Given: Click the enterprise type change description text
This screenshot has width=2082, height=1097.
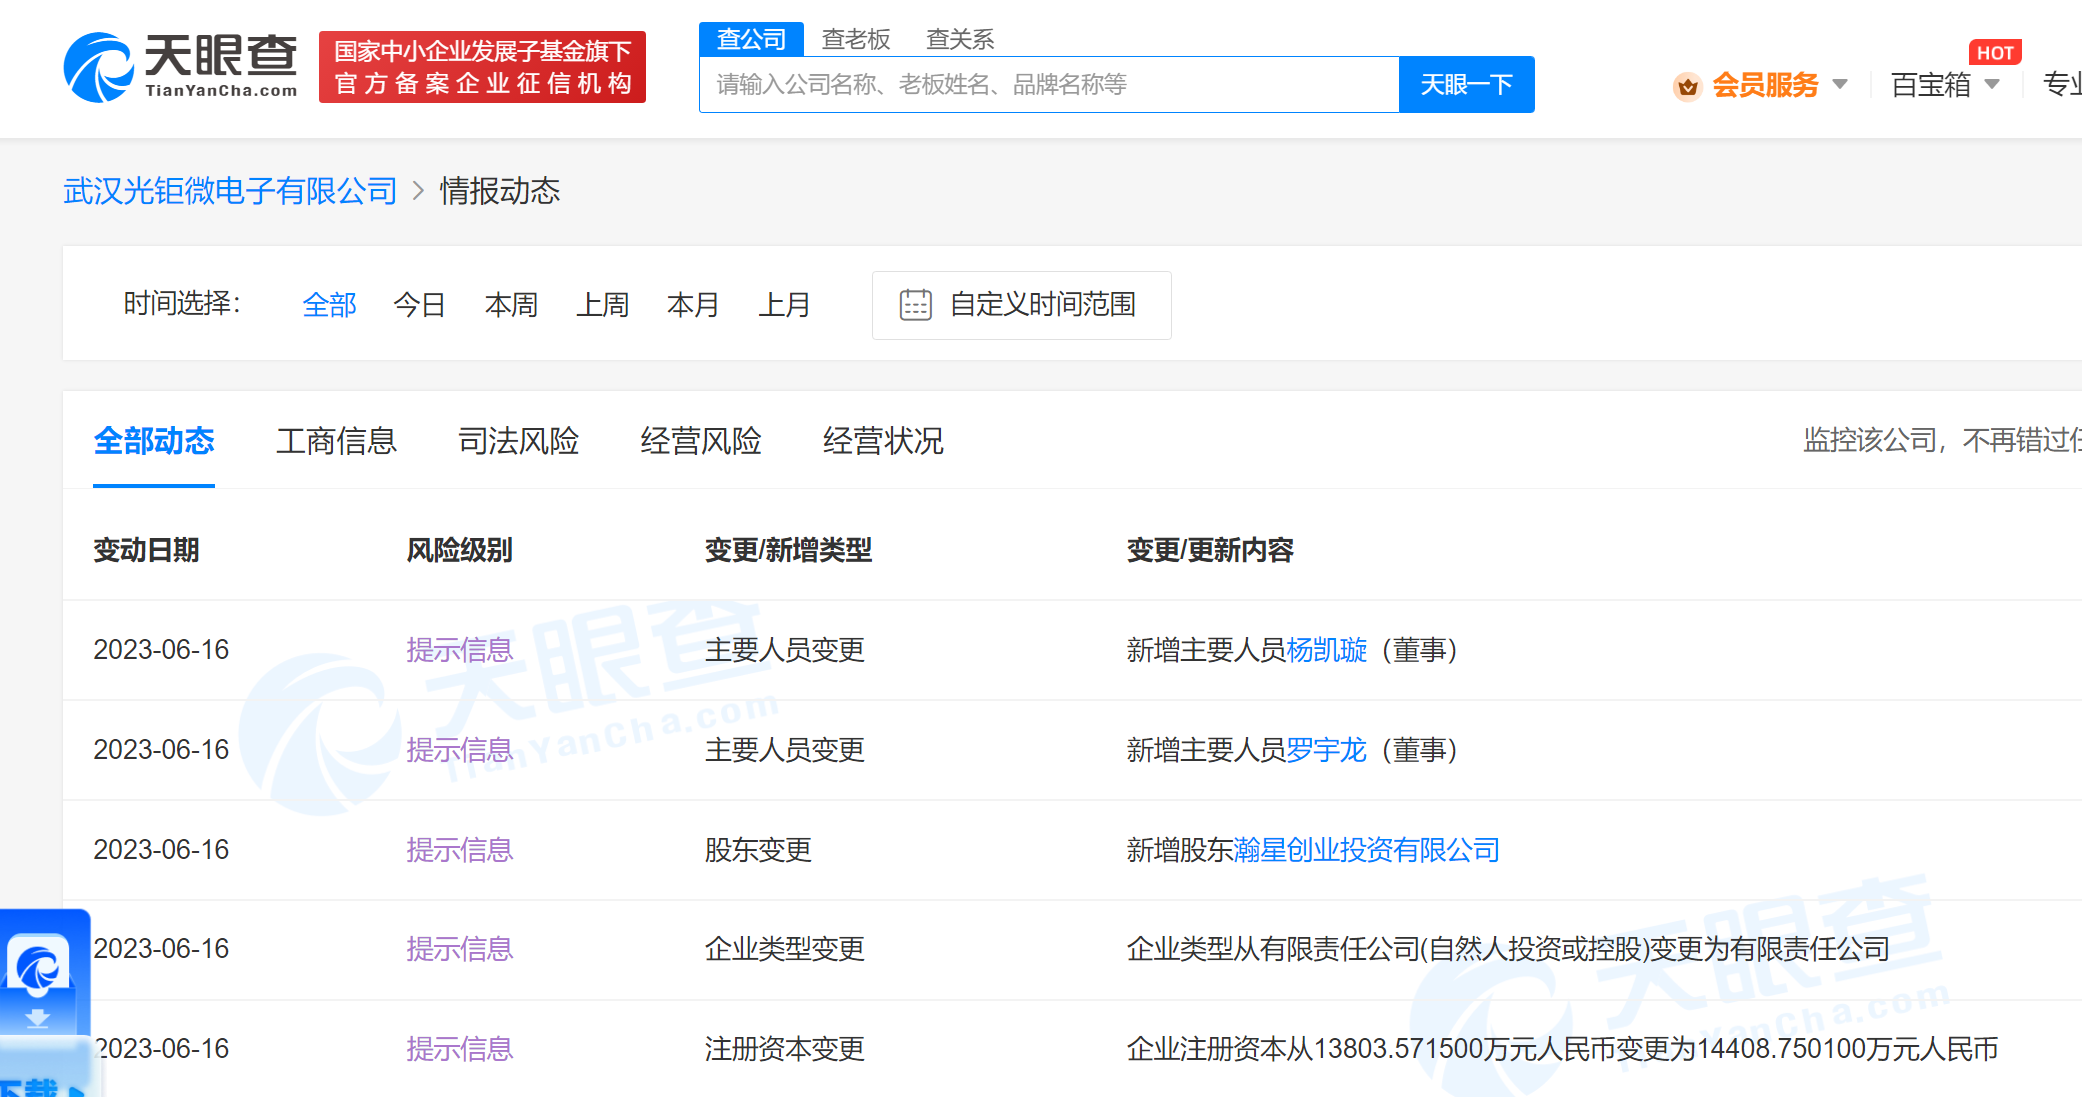Looking at the screenshot, I should pyautogui.click(x=1508, y=949).
